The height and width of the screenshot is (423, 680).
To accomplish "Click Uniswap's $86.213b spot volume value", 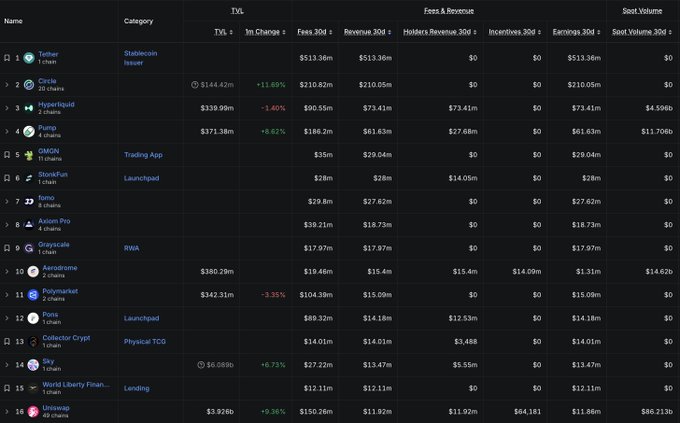I will 657,412.
